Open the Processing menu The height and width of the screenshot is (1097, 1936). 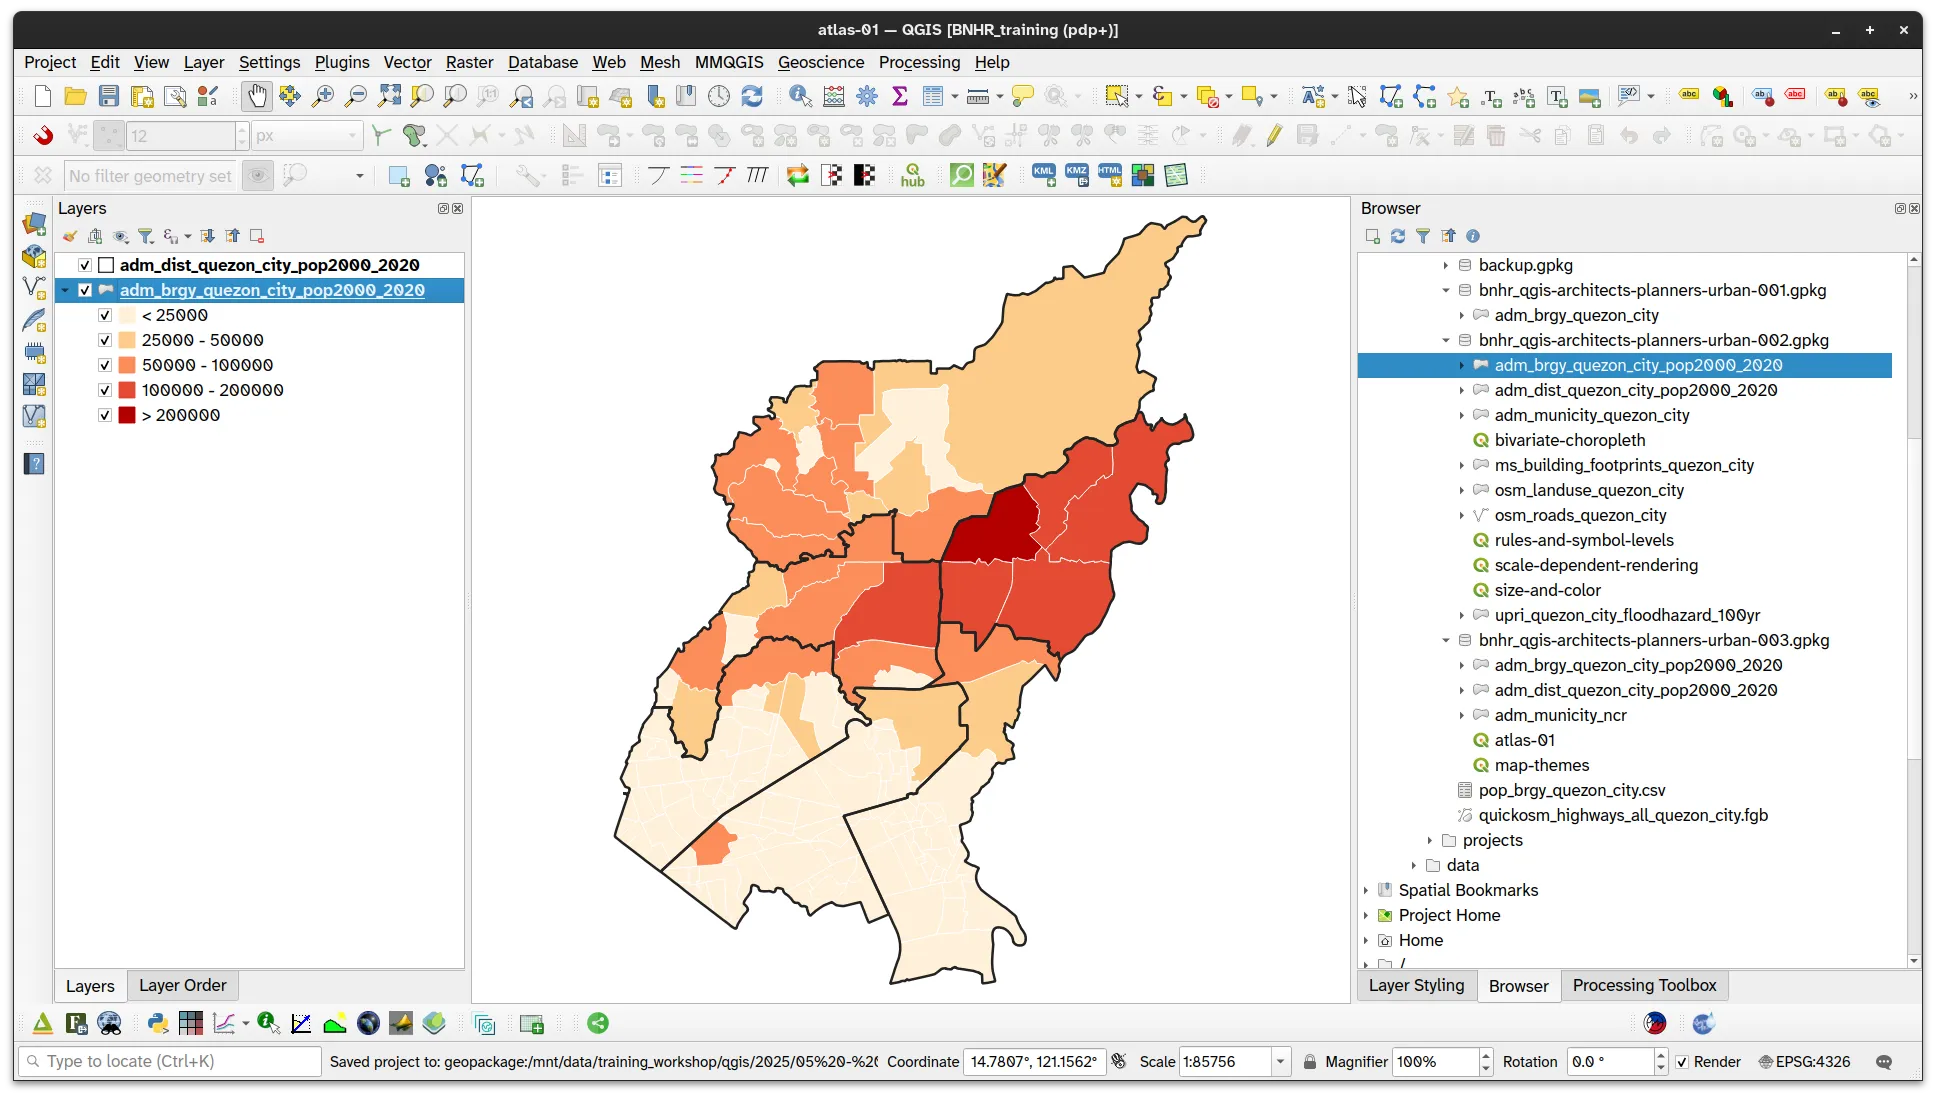[x=919, y=62]
